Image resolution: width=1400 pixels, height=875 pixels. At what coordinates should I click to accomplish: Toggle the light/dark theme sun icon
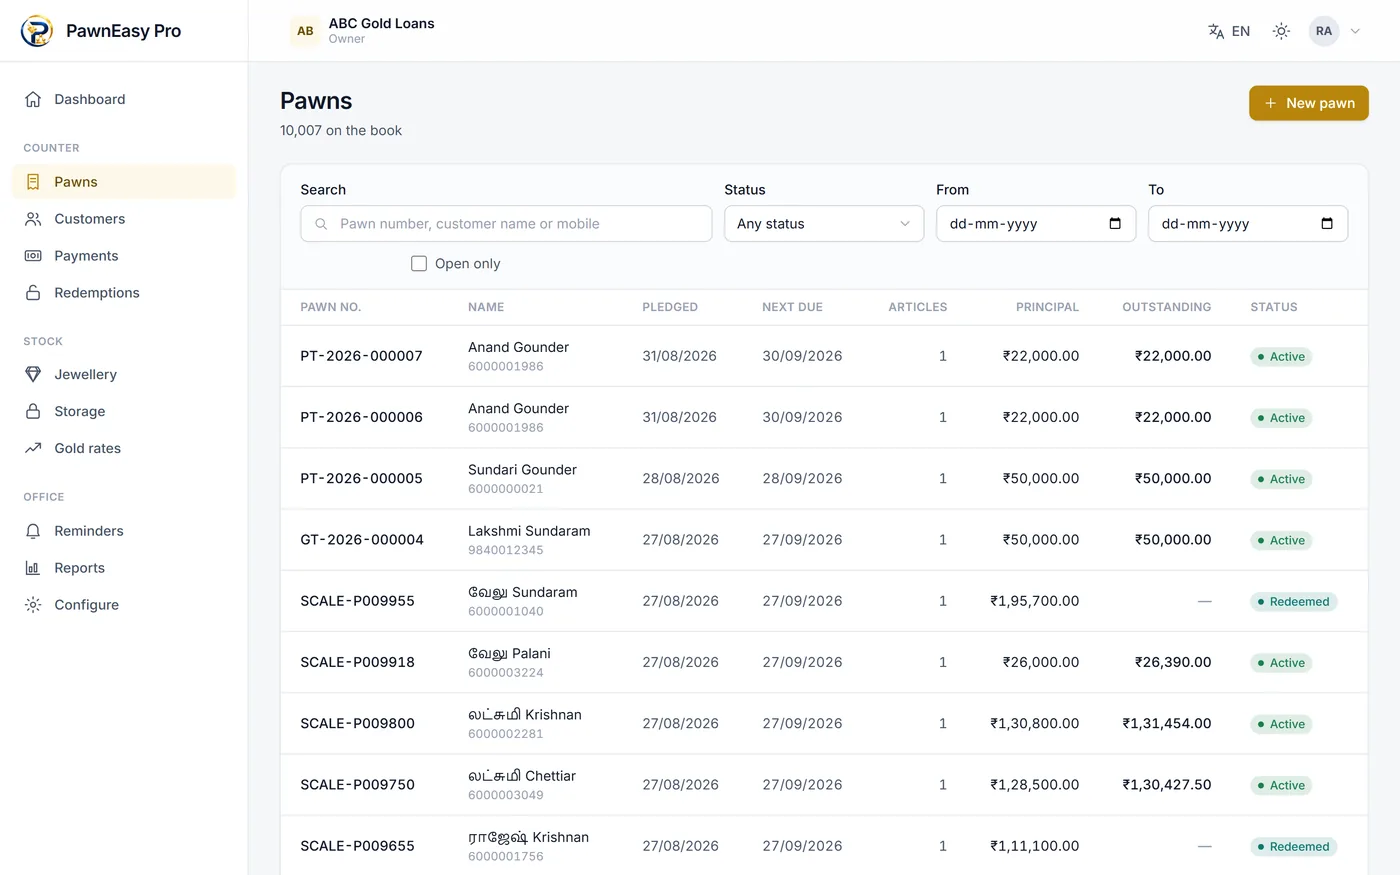[1281, 31]
